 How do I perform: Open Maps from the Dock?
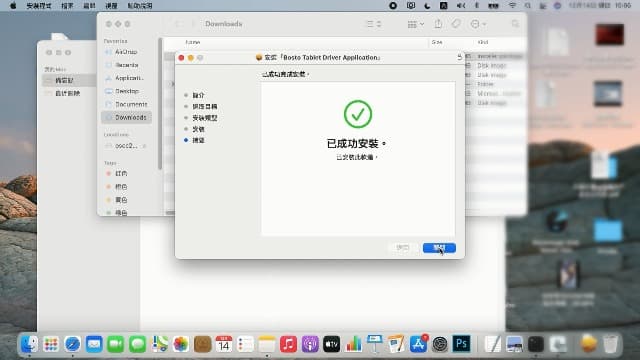159,344
